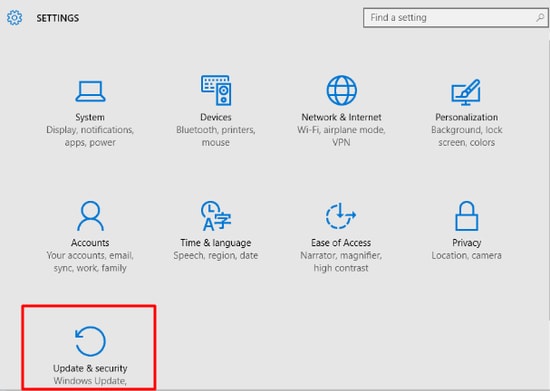Screen dimensions: 550x391
Task: Click the Network & Internet label
Action: coord(341,117)
